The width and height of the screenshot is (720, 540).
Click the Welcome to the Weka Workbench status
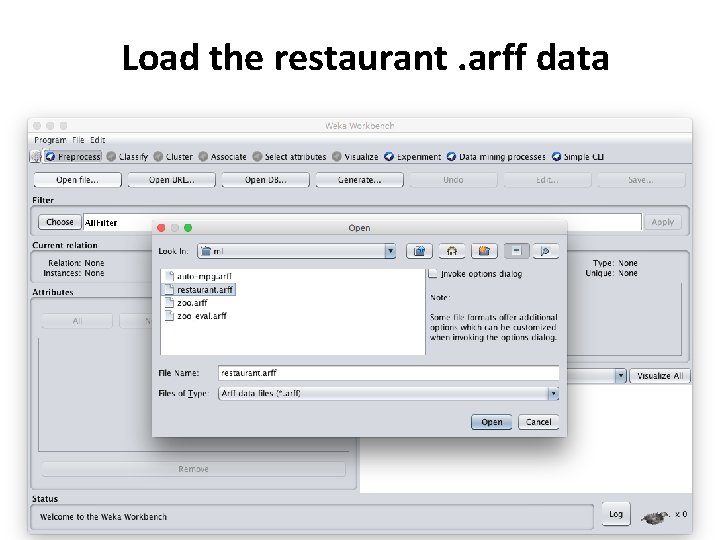tap(103, 517)
